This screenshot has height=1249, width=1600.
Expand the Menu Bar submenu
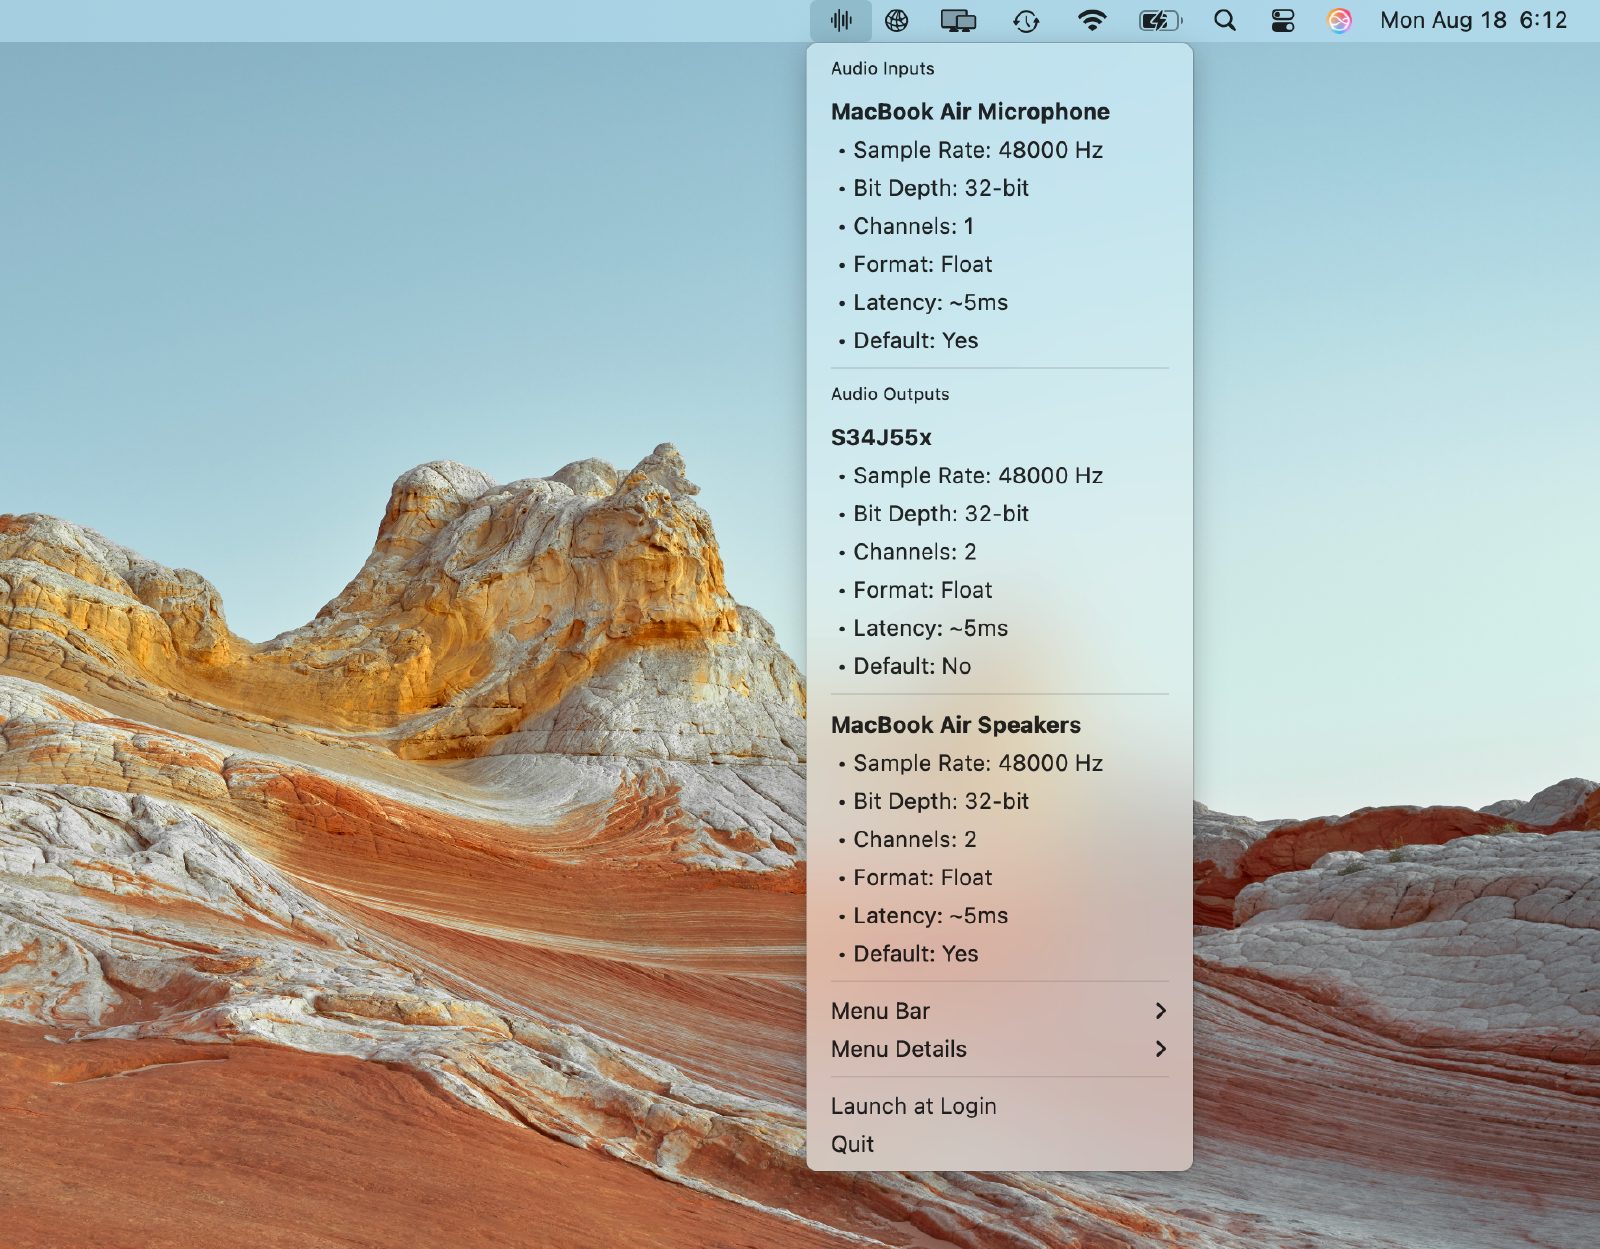999,1011
